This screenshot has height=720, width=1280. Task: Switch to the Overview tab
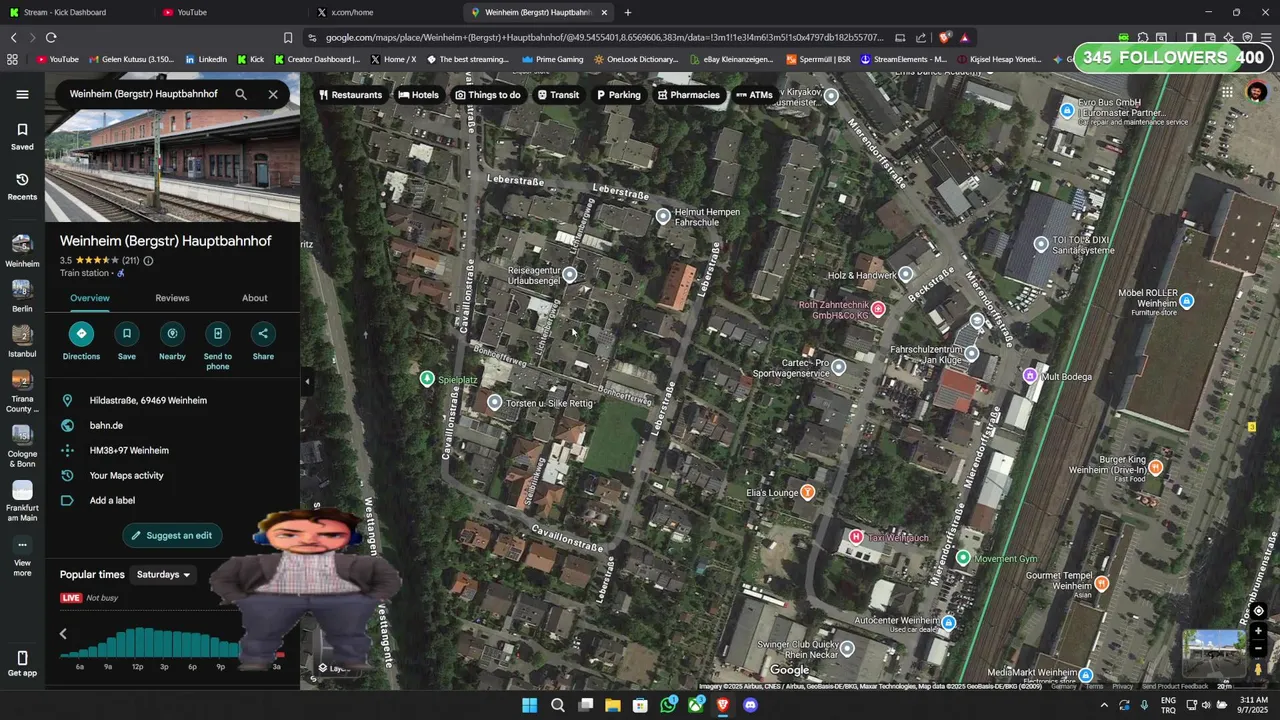pos(90,298)
